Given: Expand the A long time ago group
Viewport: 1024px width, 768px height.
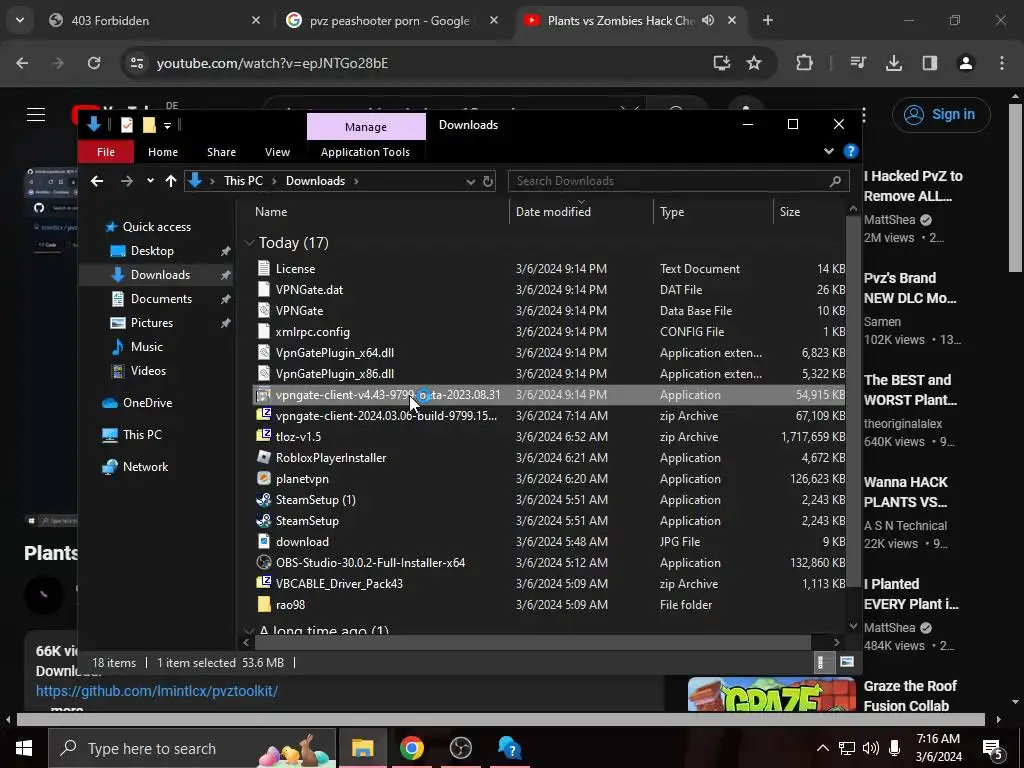Looking at the screenshot, I should (249, 630).
